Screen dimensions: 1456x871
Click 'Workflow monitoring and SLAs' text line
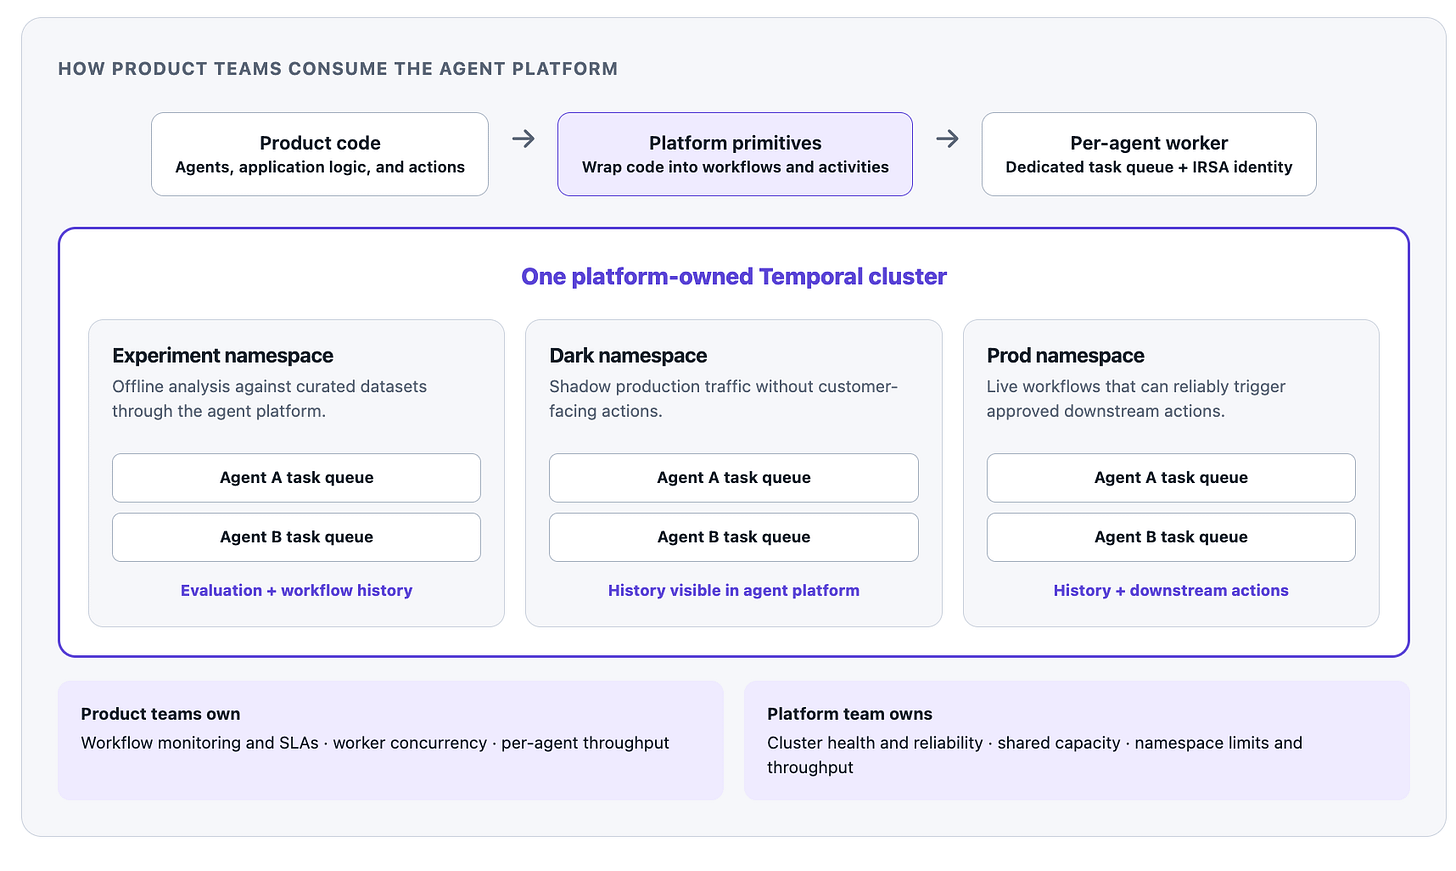click(x=375, y=743)
